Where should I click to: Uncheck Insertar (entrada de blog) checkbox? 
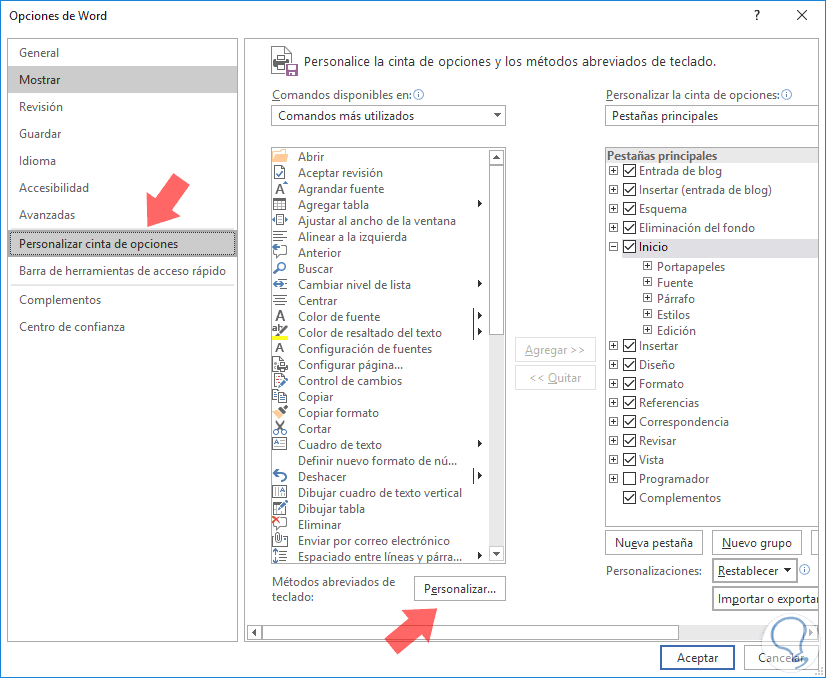pos(630,190)
